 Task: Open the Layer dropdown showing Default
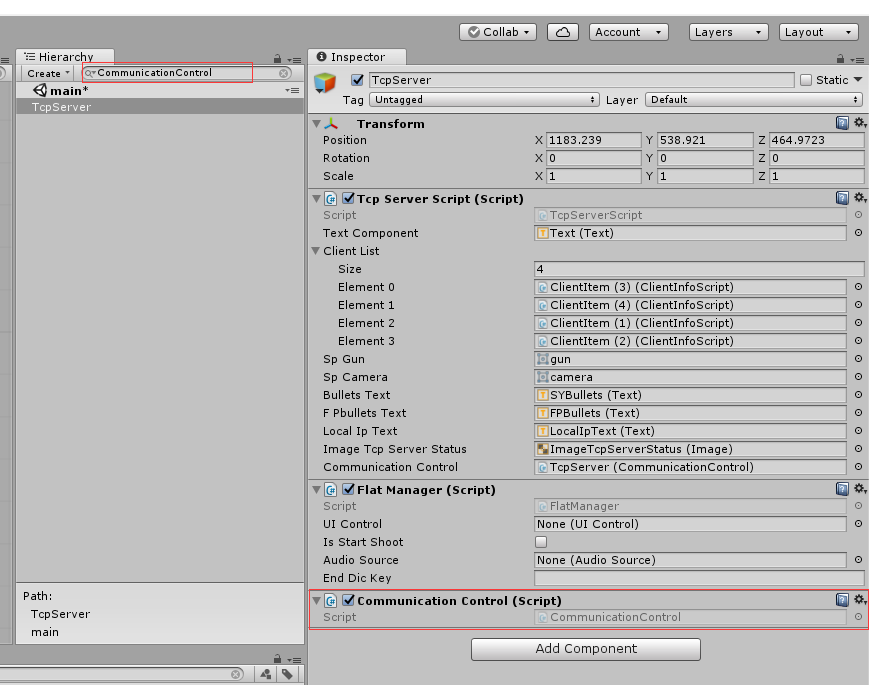point(754,100)
